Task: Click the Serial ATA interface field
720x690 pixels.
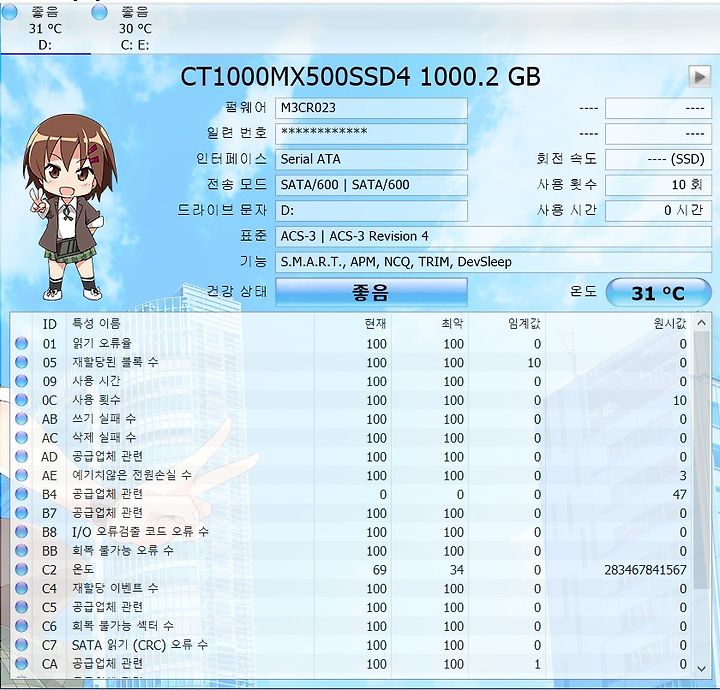Action: [371, 159]
